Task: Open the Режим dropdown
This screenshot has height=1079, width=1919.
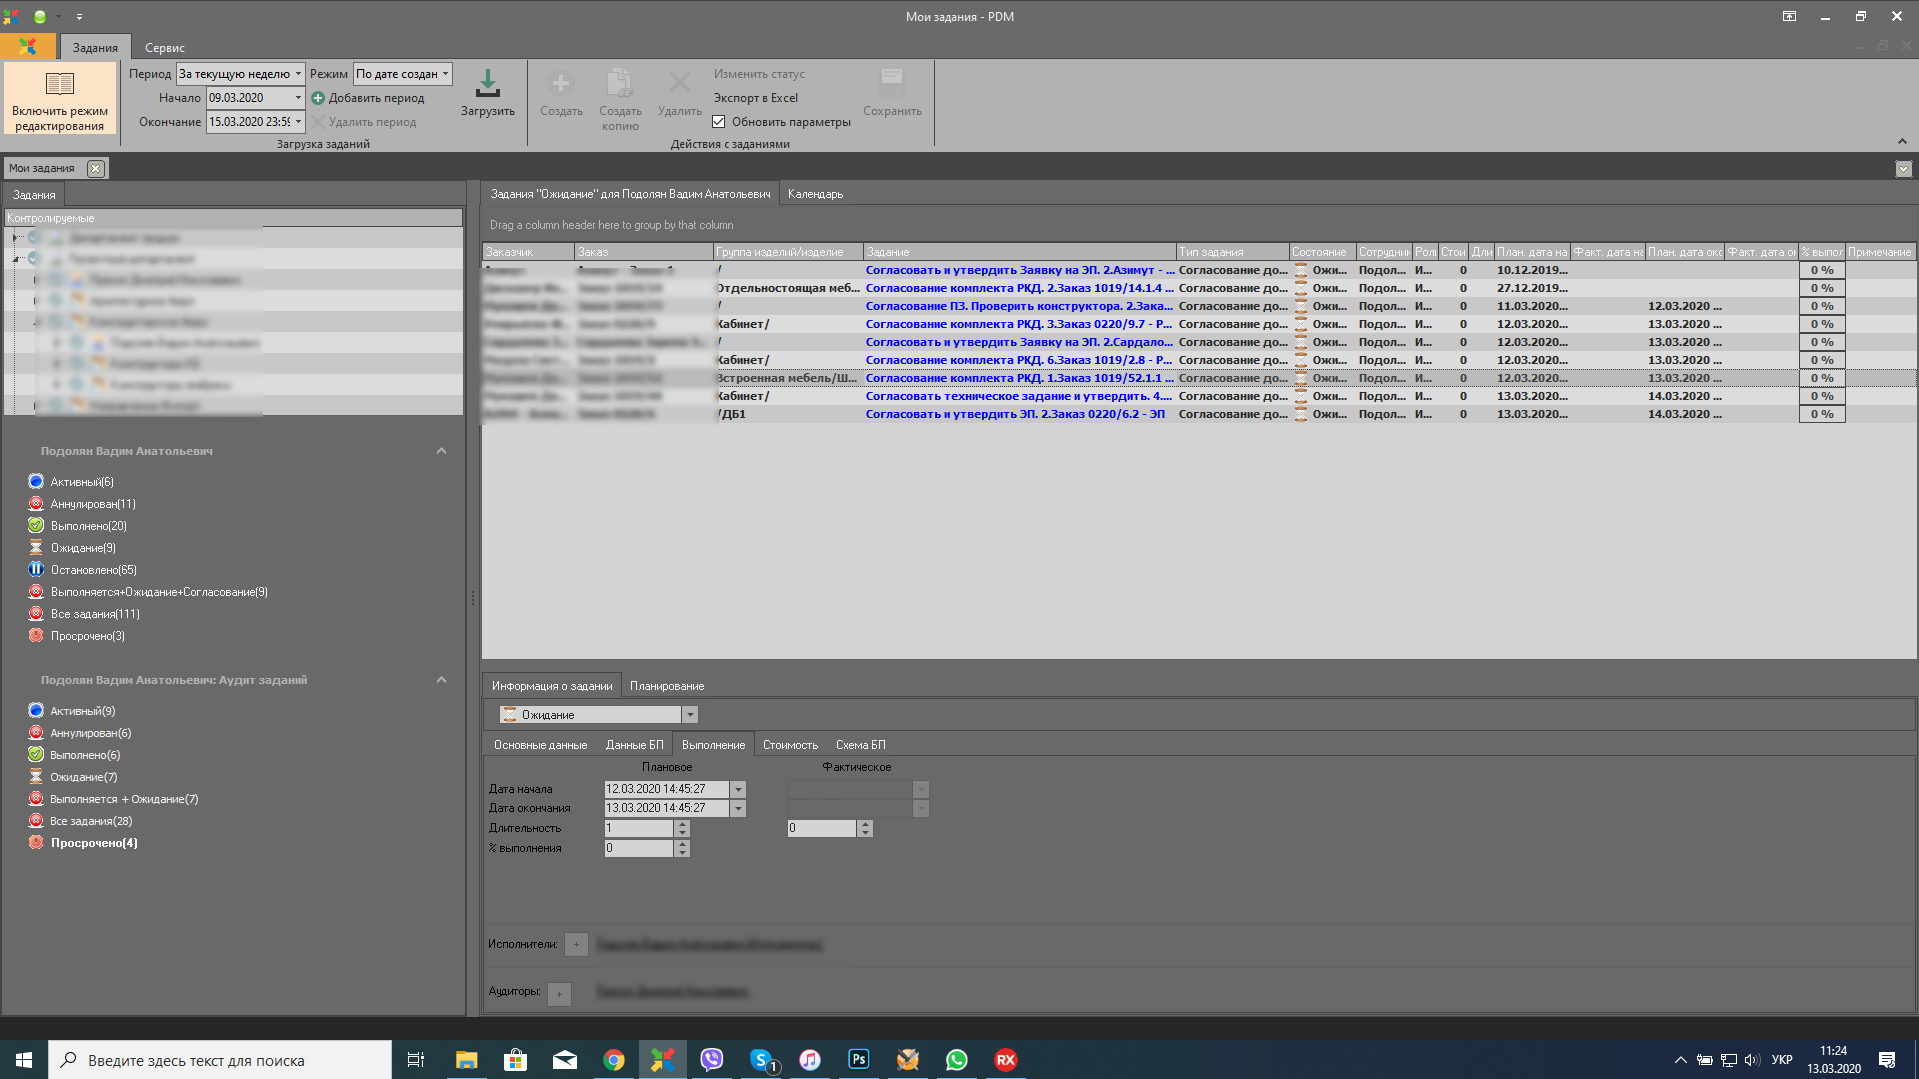Action: 446,74
